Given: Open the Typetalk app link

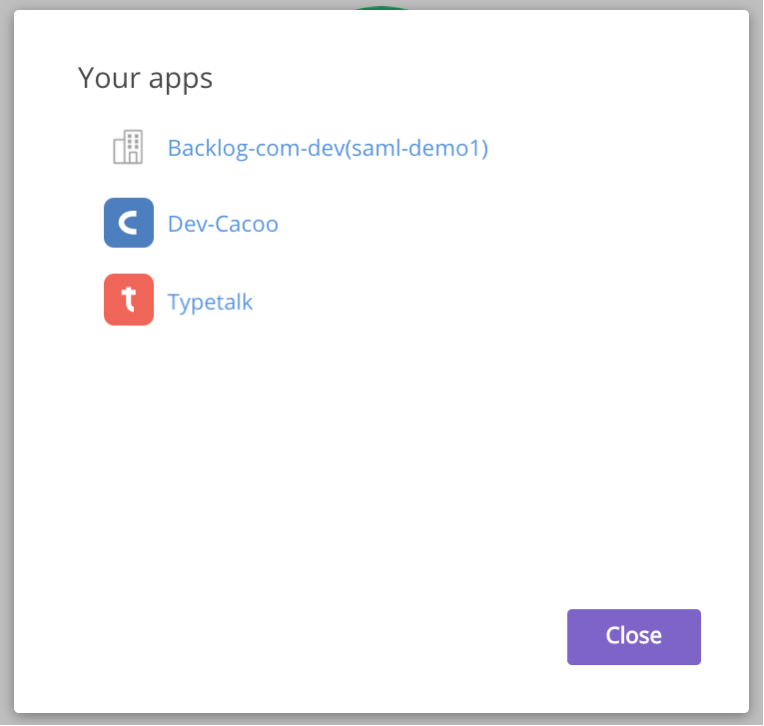Looking at the screenshot, I should pos(210,302).
